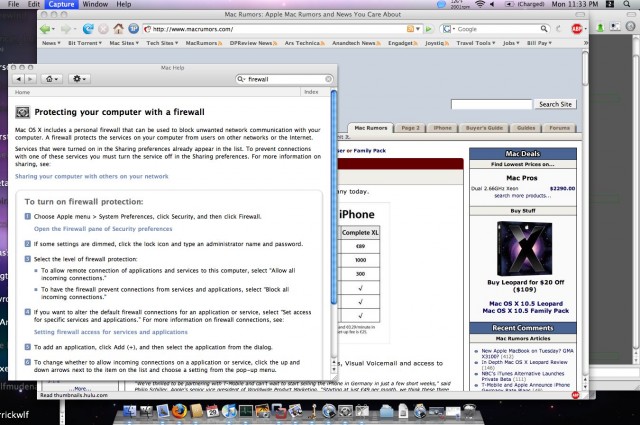Show more bookmarks overflow chevron
640x425 pixels.
[585, 43]
